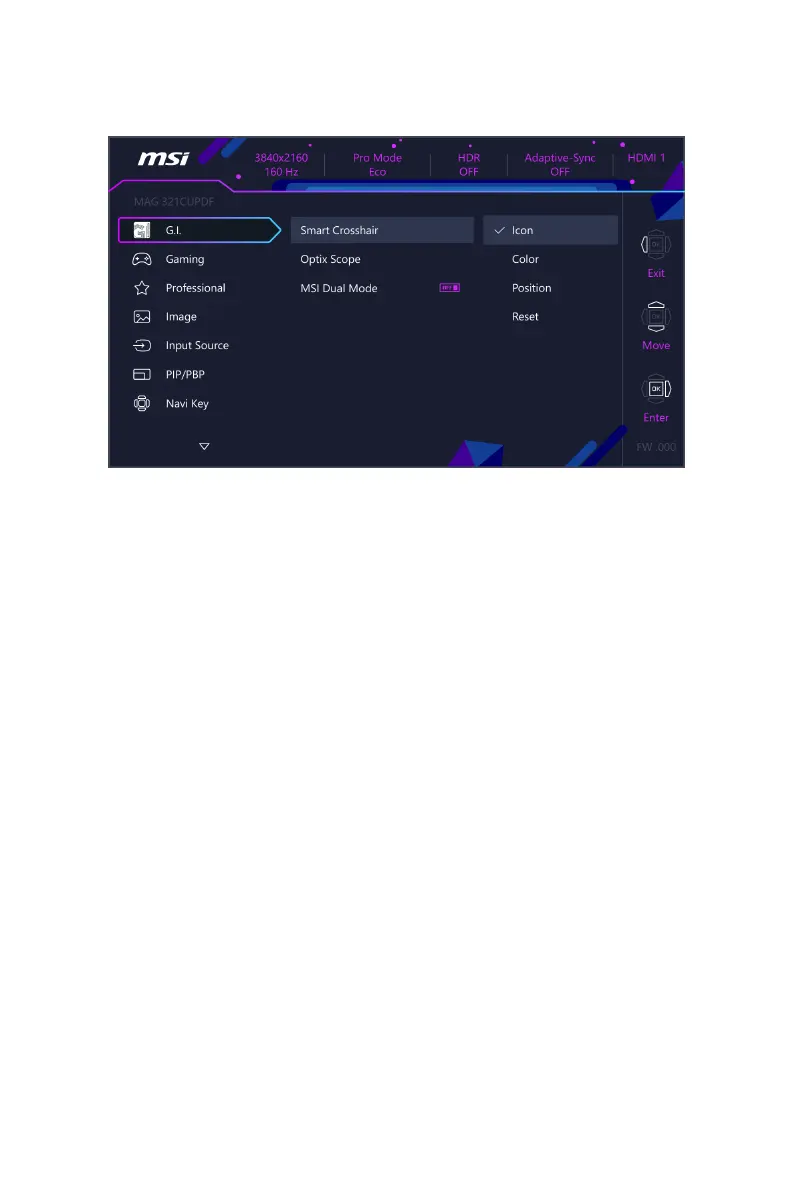
Task: Click the Move navi-key icon
Action: 656,317
